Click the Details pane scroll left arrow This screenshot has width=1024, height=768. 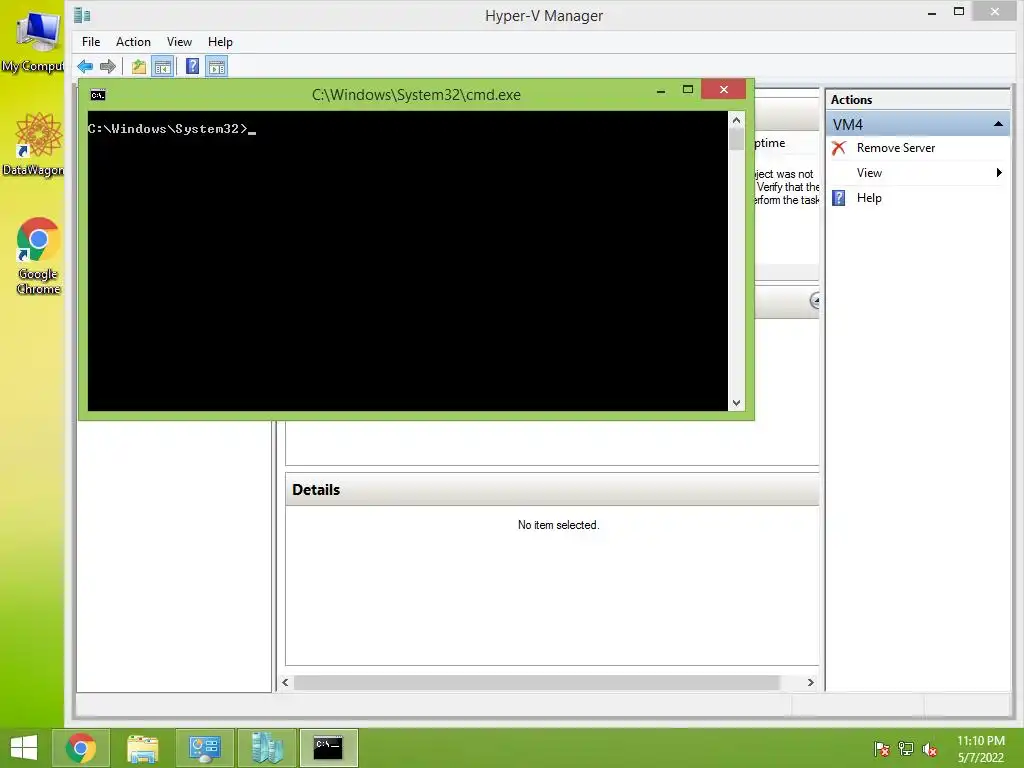[x=285, y=682]
